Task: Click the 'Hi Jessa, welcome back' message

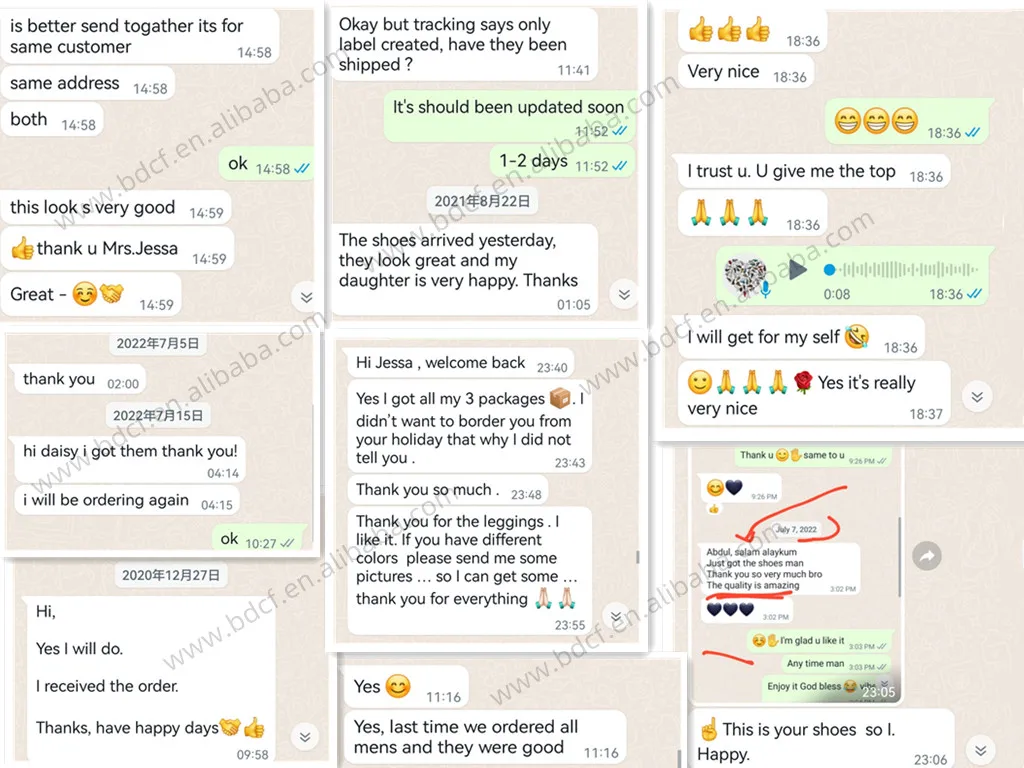Action: point(460,363)
